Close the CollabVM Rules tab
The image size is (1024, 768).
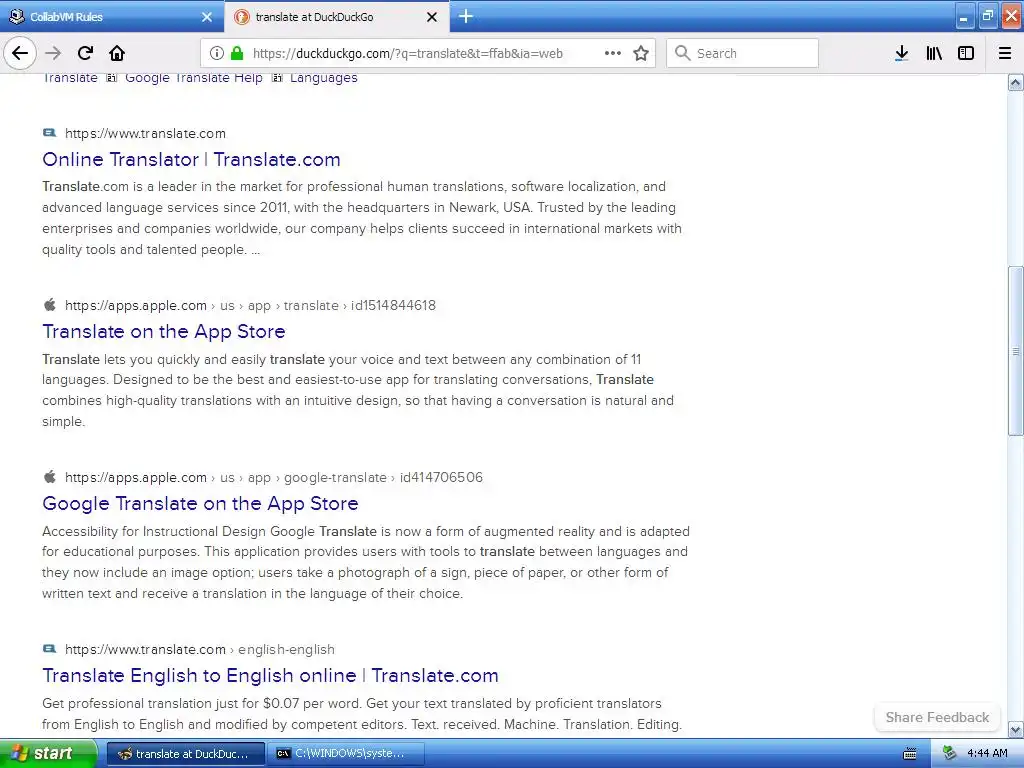click(207, 17)
